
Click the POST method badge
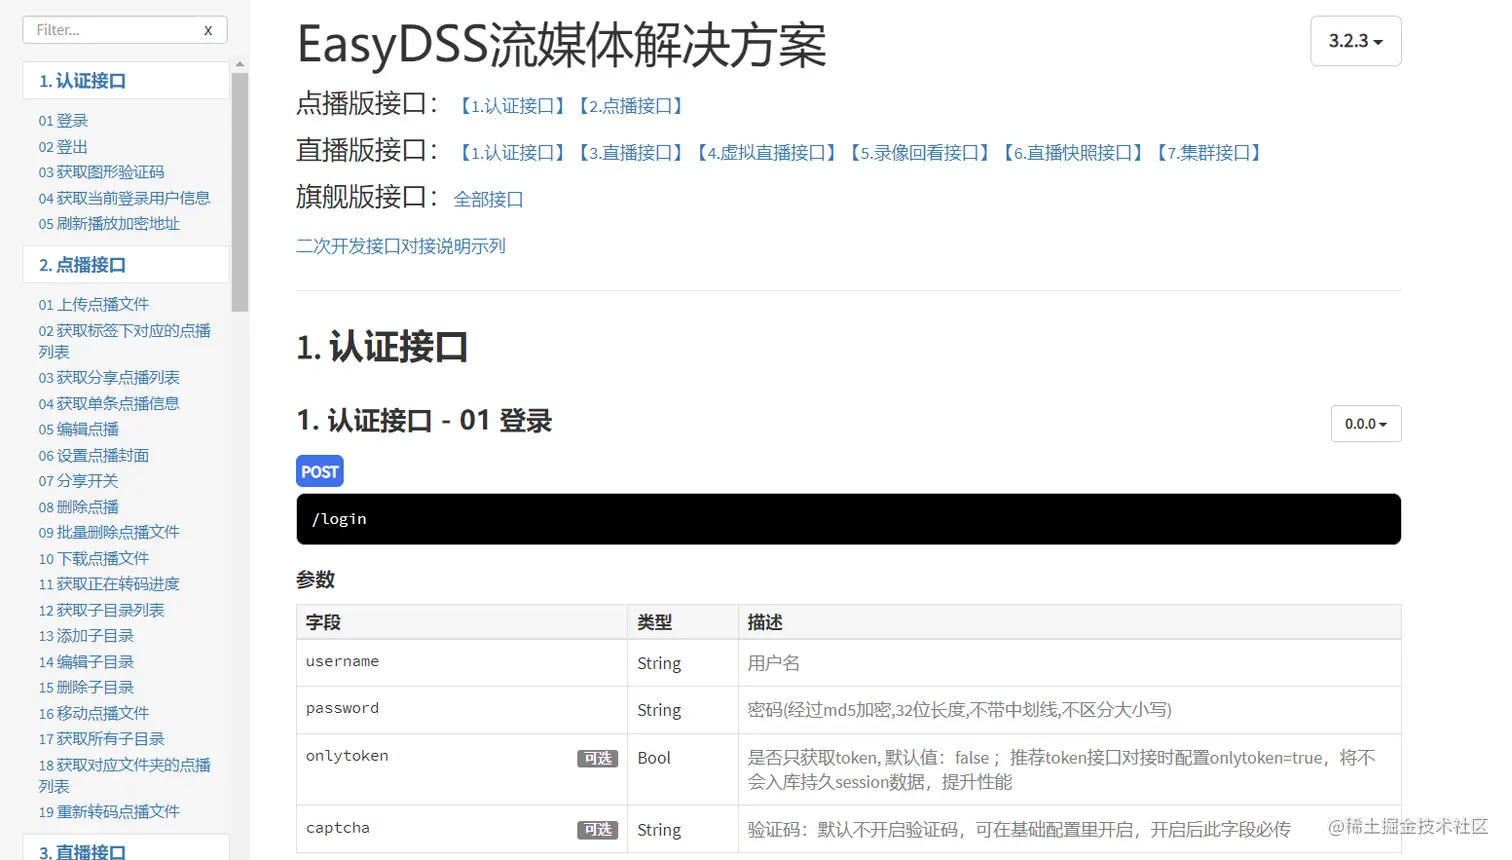(319, 470)
